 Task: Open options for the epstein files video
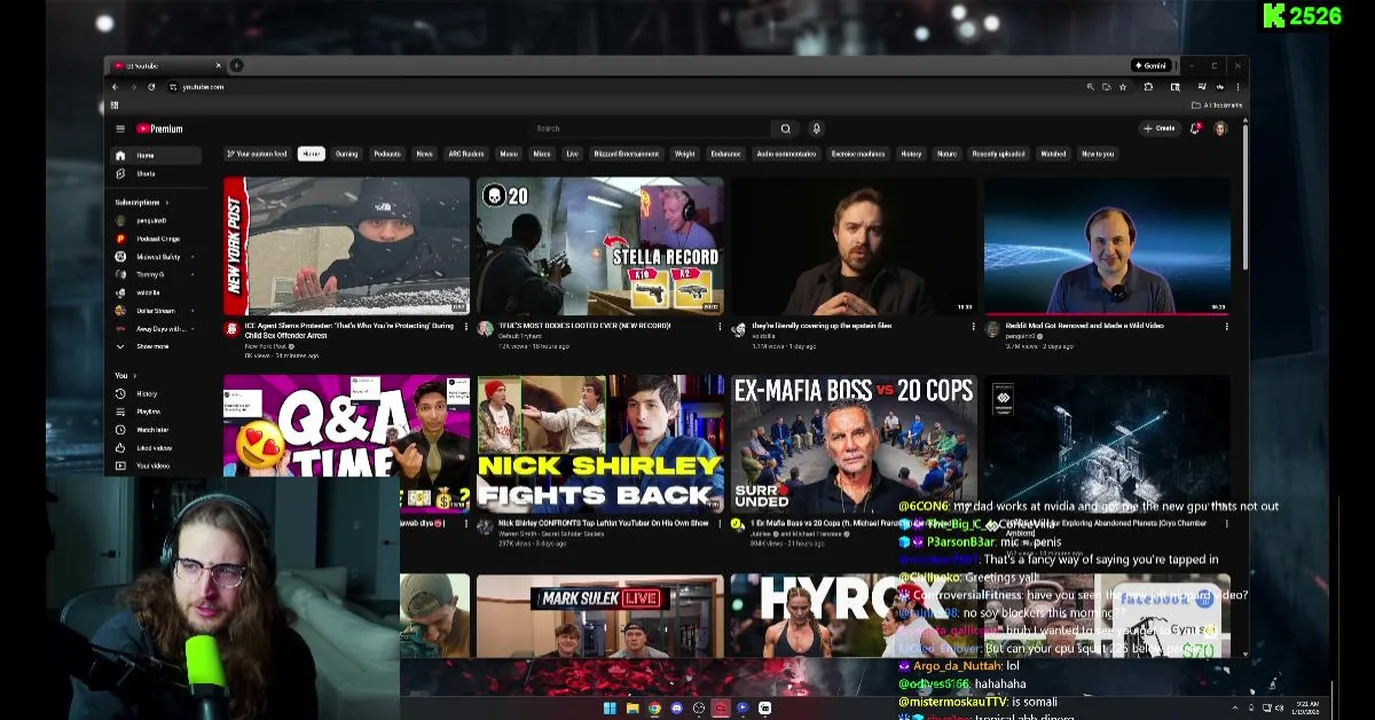pyautogui.click(x=973, y=326)
